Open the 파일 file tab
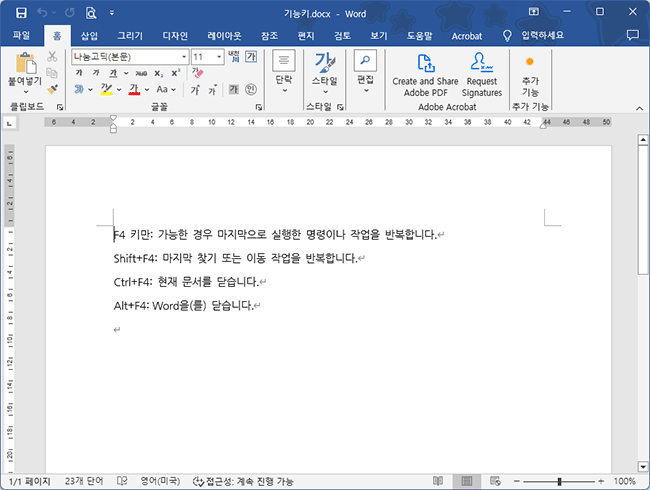Screen dimensions: 650x490 [x=21, y=36]
